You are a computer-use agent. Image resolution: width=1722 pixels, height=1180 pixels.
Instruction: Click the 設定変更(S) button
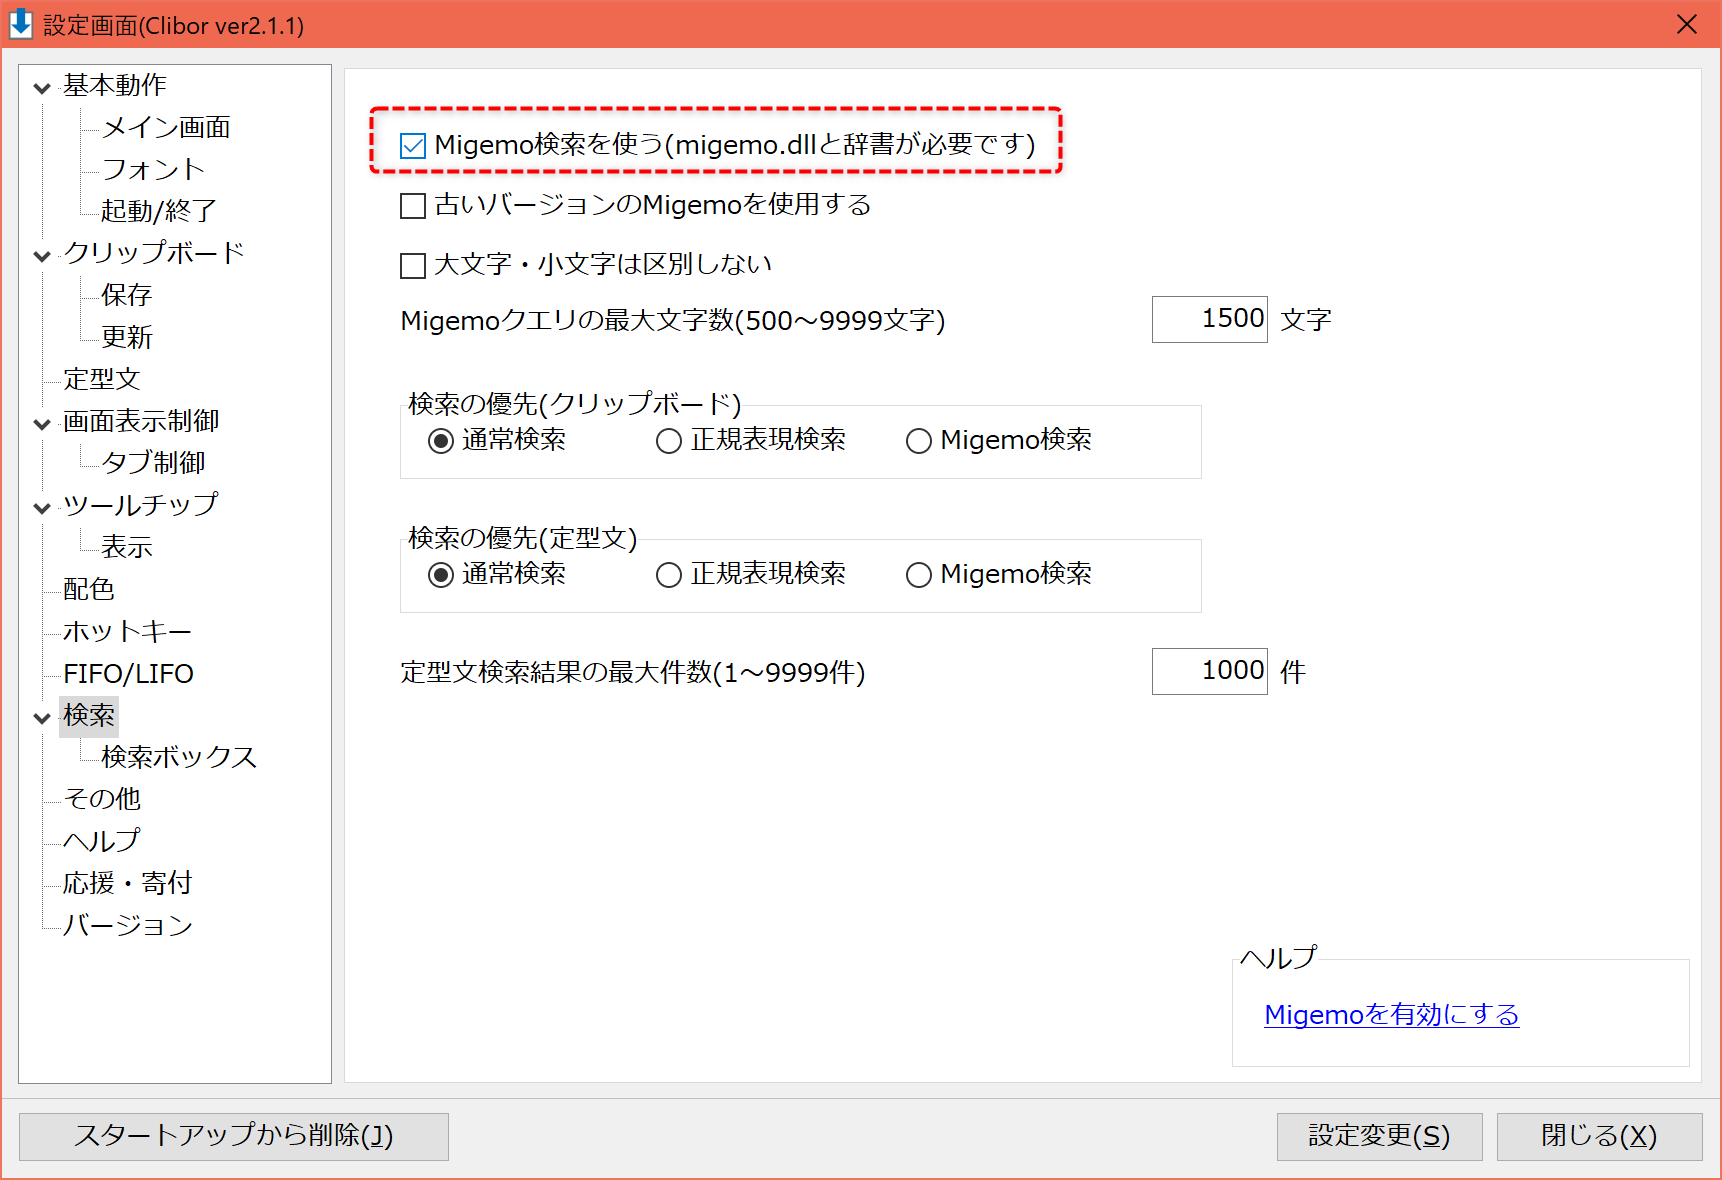click(x=1379, y=1136)
